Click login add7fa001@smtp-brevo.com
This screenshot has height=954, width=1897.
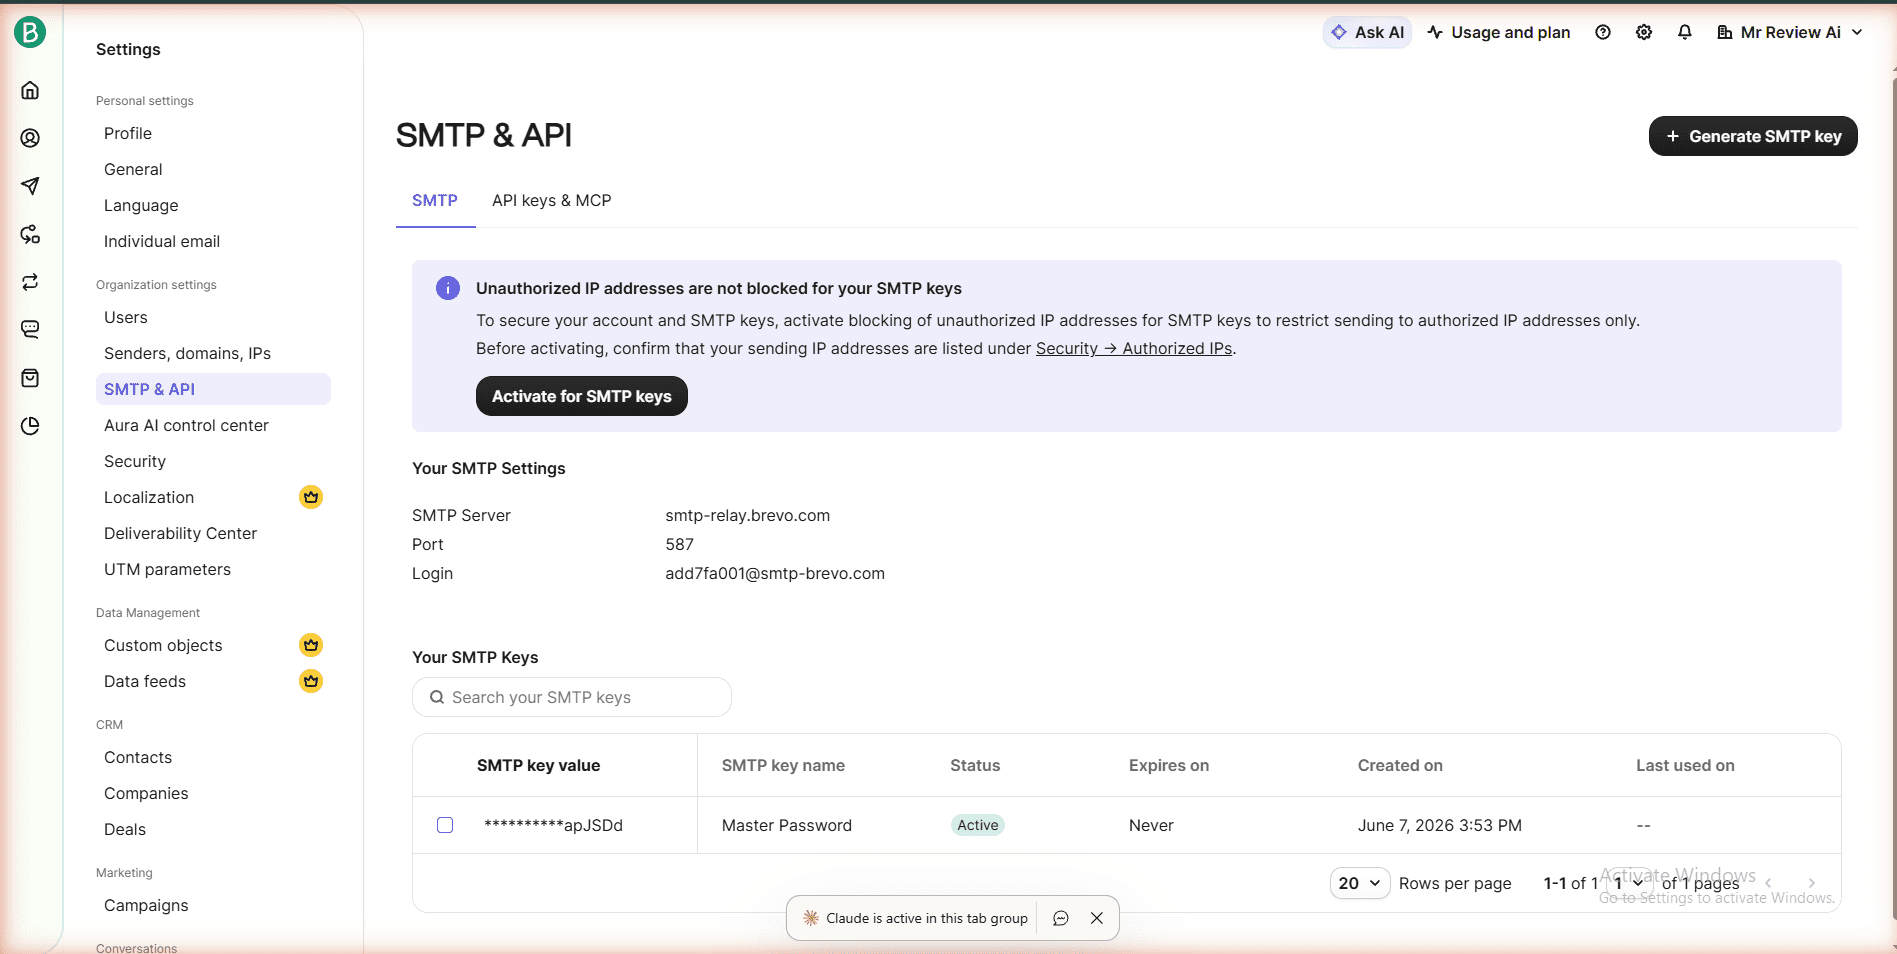pos(775,573)
